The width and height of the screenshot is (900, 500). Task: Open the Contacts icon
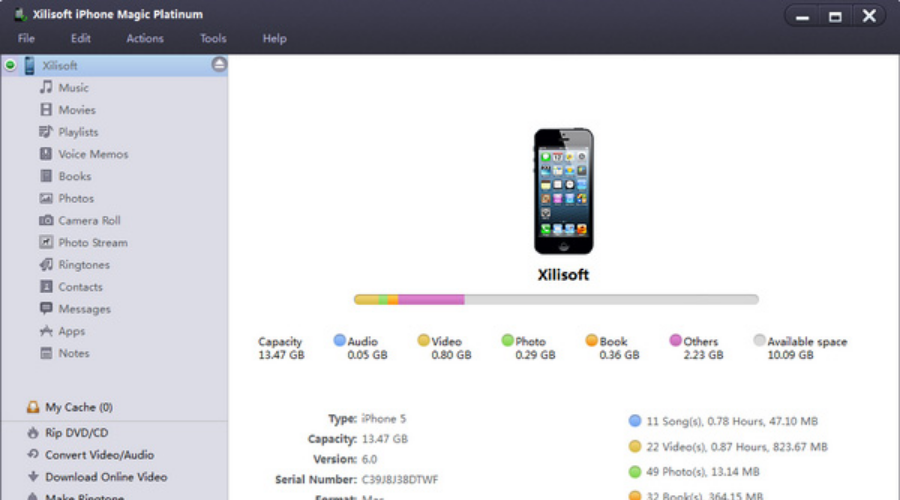click(x=46, y=286)
